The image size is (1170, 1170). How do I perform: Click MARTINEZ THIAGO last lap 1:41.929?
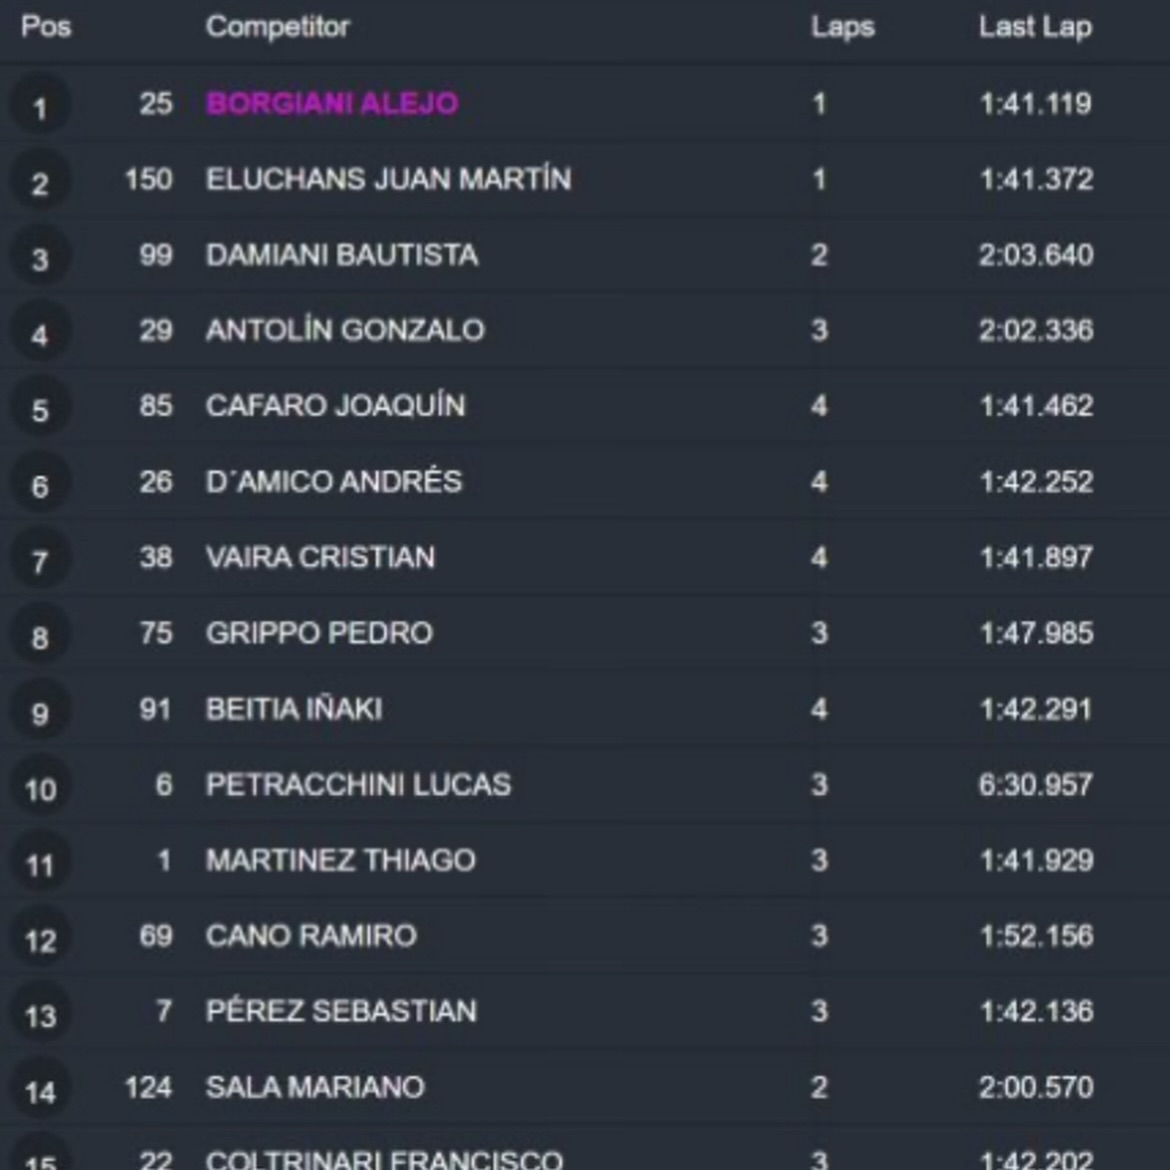point(1036,860)
